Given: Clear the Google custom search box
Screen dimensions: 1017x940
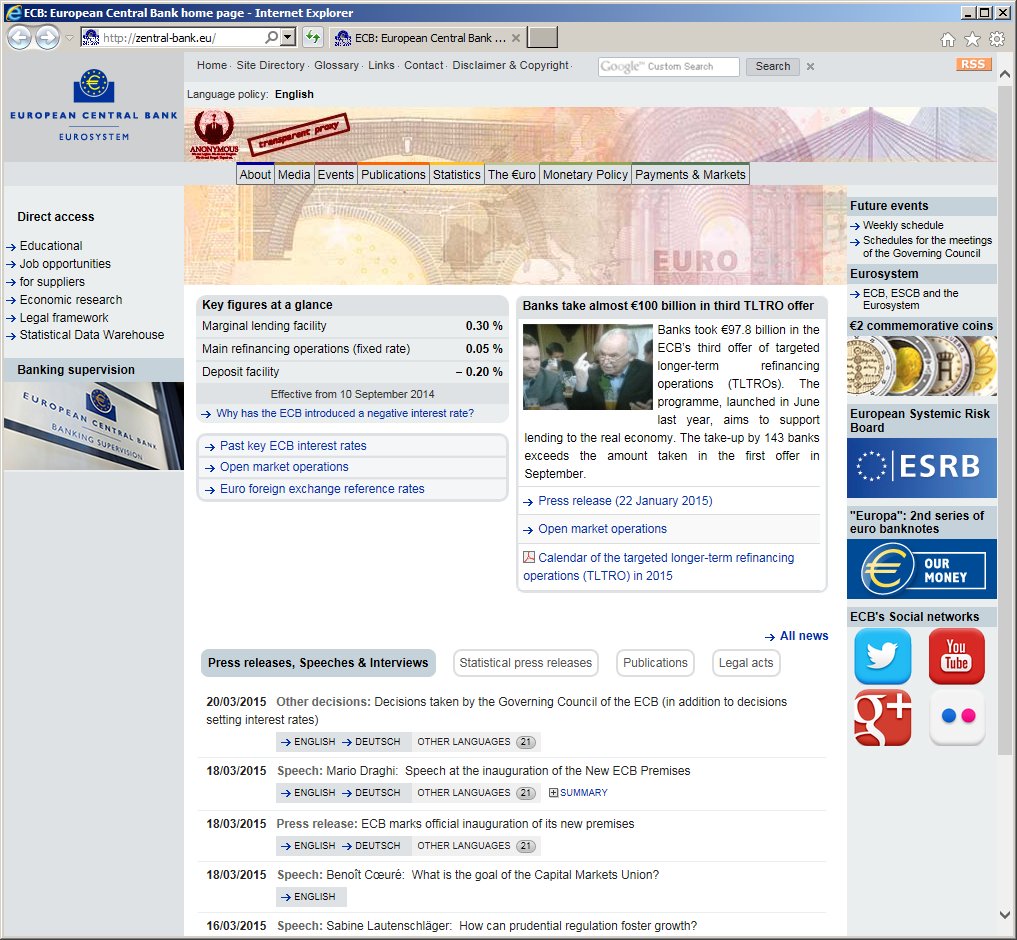Looking at the screenshot, I should [x=810, y=66].
